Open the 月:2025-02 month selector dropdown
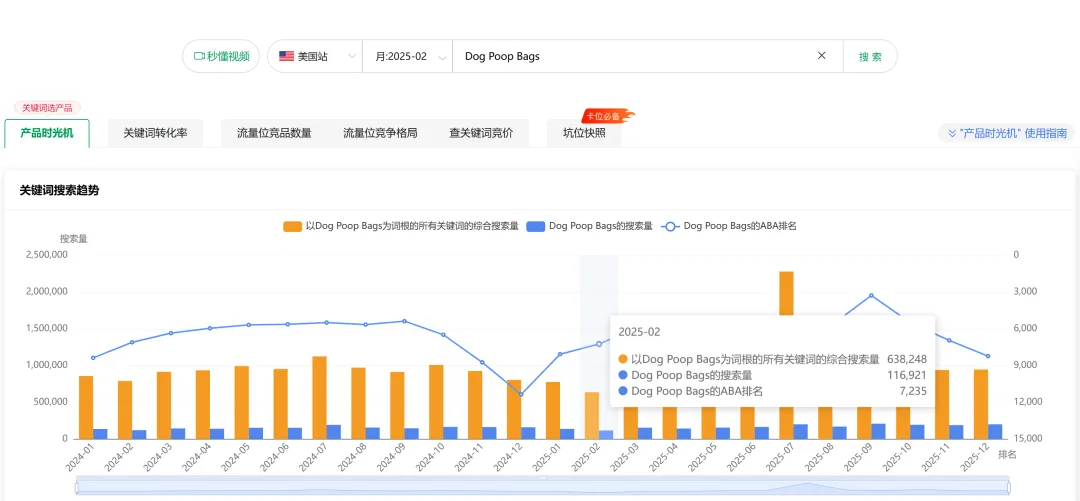The image size is (1080, 501). (x=407, y=56)
